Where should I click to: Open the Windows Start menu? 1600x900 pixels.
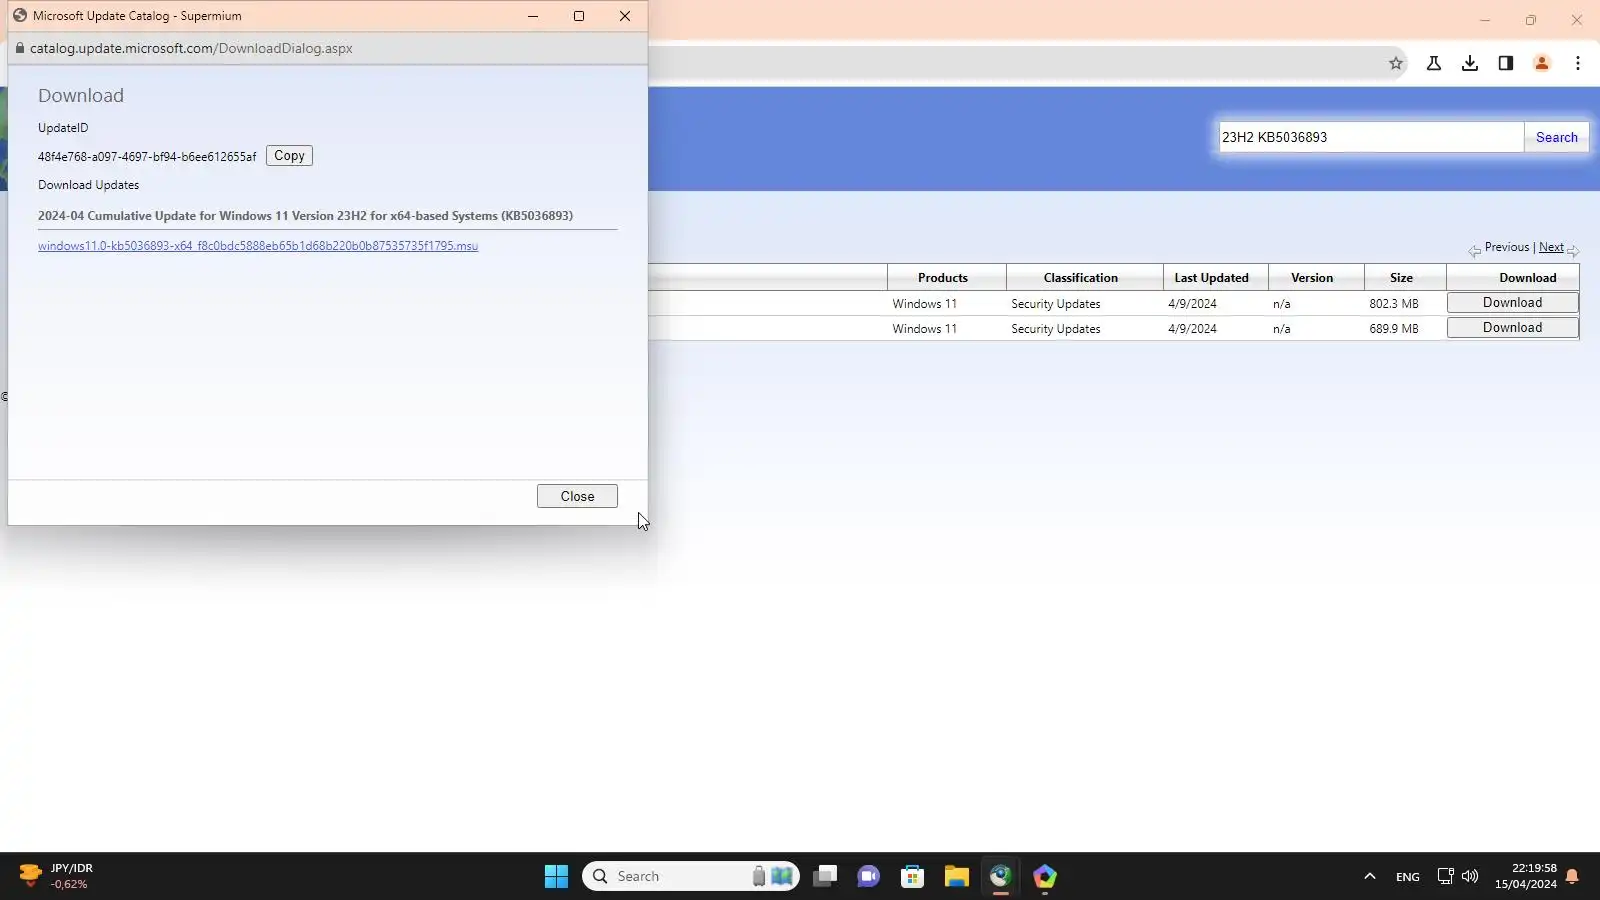(556, 876)
